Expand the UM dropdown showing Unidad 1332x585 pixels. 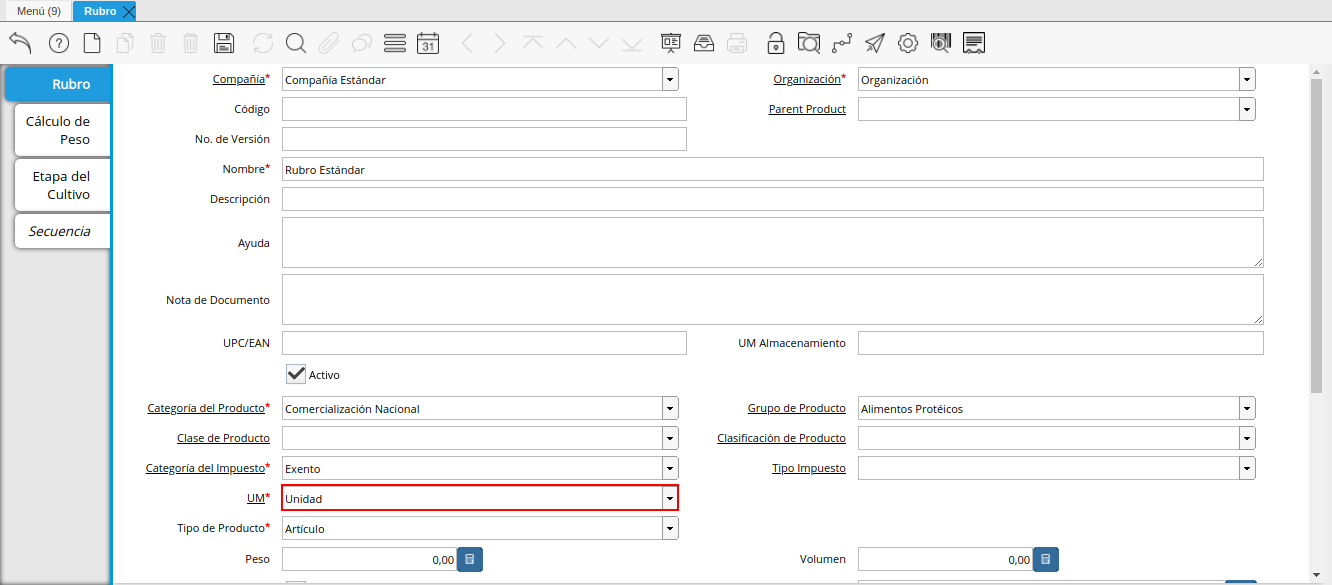pyautogui.click(x=669, y=498)
